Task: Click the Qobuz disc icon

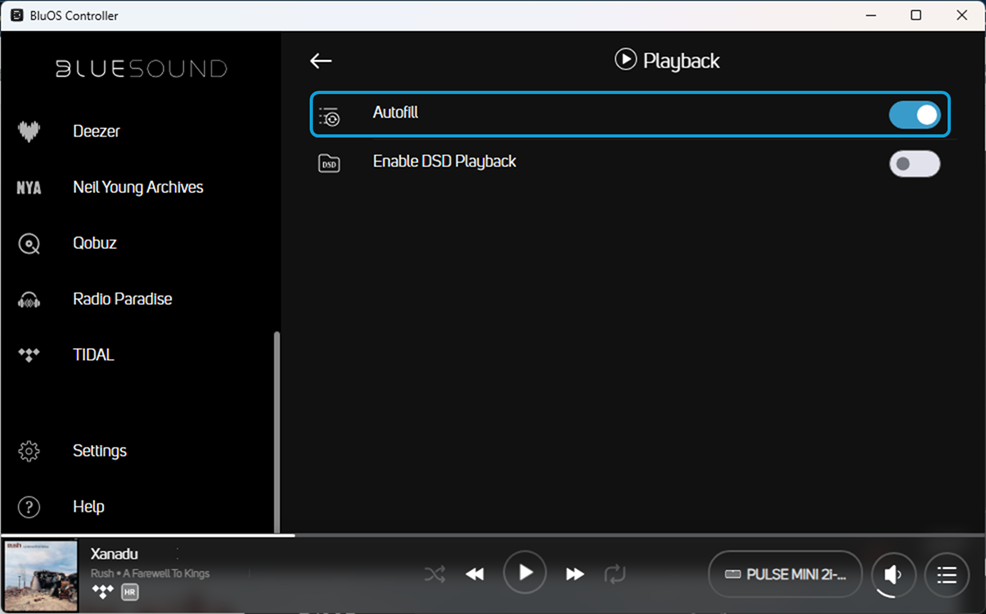Action: click(29, 243)
